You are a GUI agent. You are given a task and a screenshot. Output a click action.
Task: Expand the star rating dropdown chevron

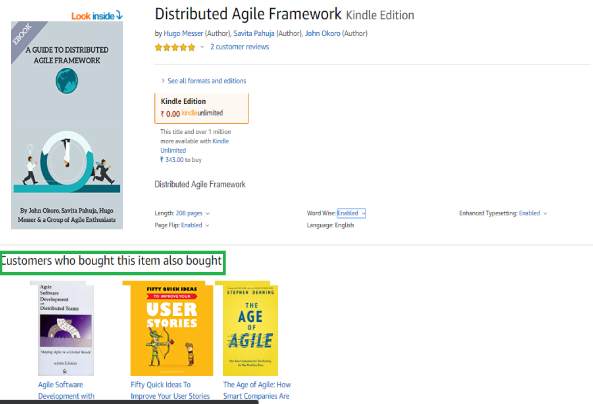[x=202, y=47]
